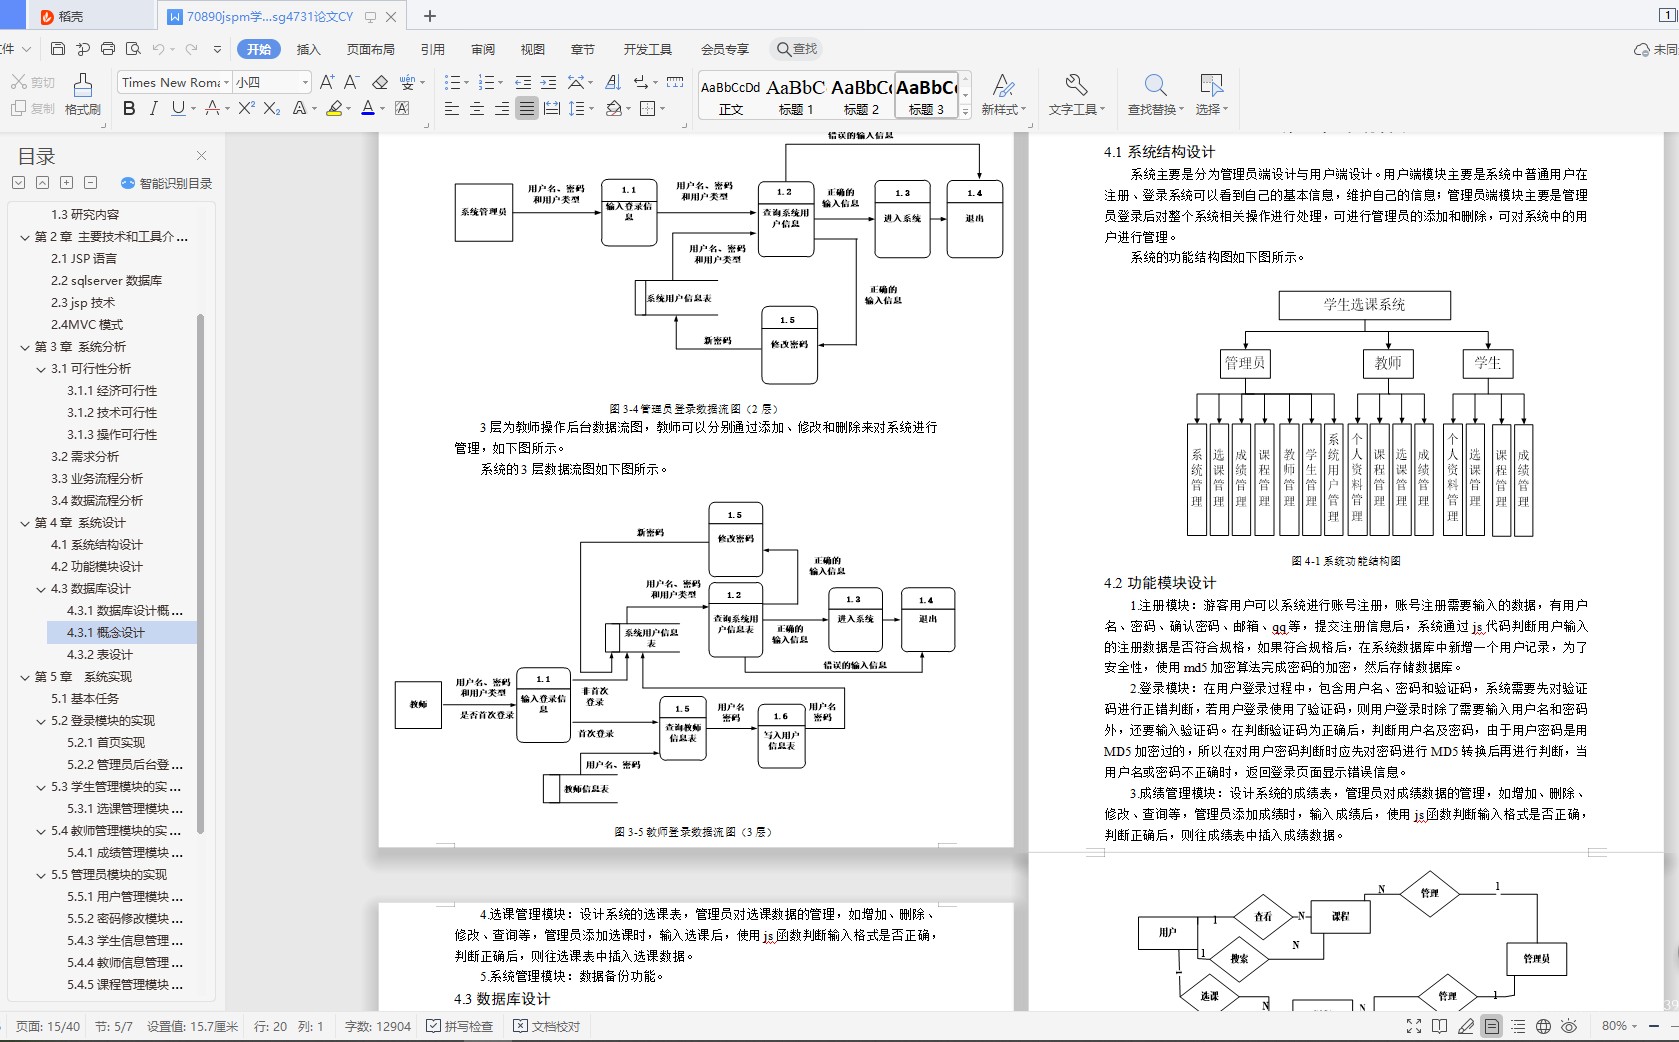Collapse 5.2 登录模块的实现 outline node
Viewport: 1679px width, 1042px height.
click(x=42, y=721)
